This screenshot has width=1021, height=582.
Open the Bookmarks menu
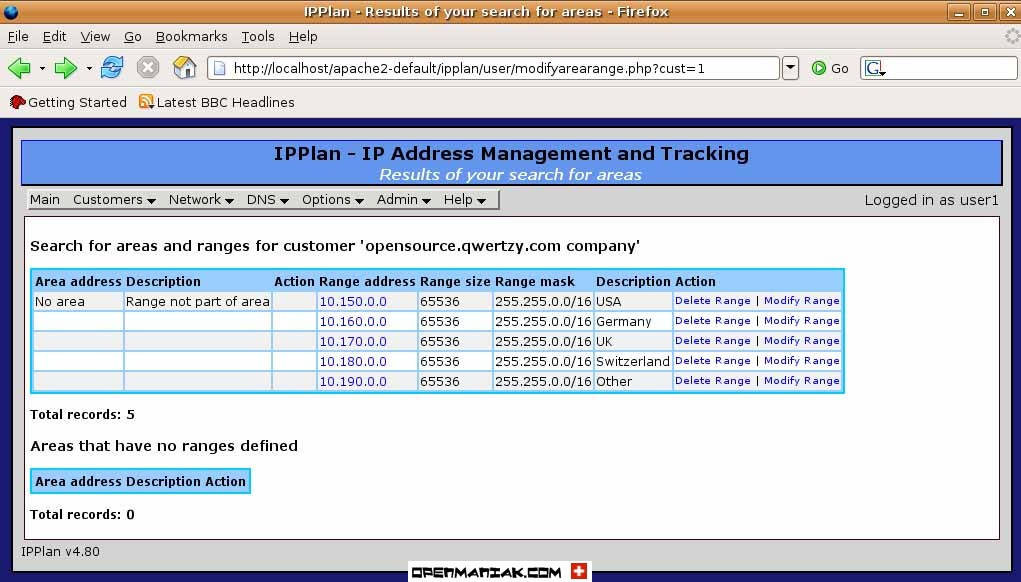[x=191, y=36]
